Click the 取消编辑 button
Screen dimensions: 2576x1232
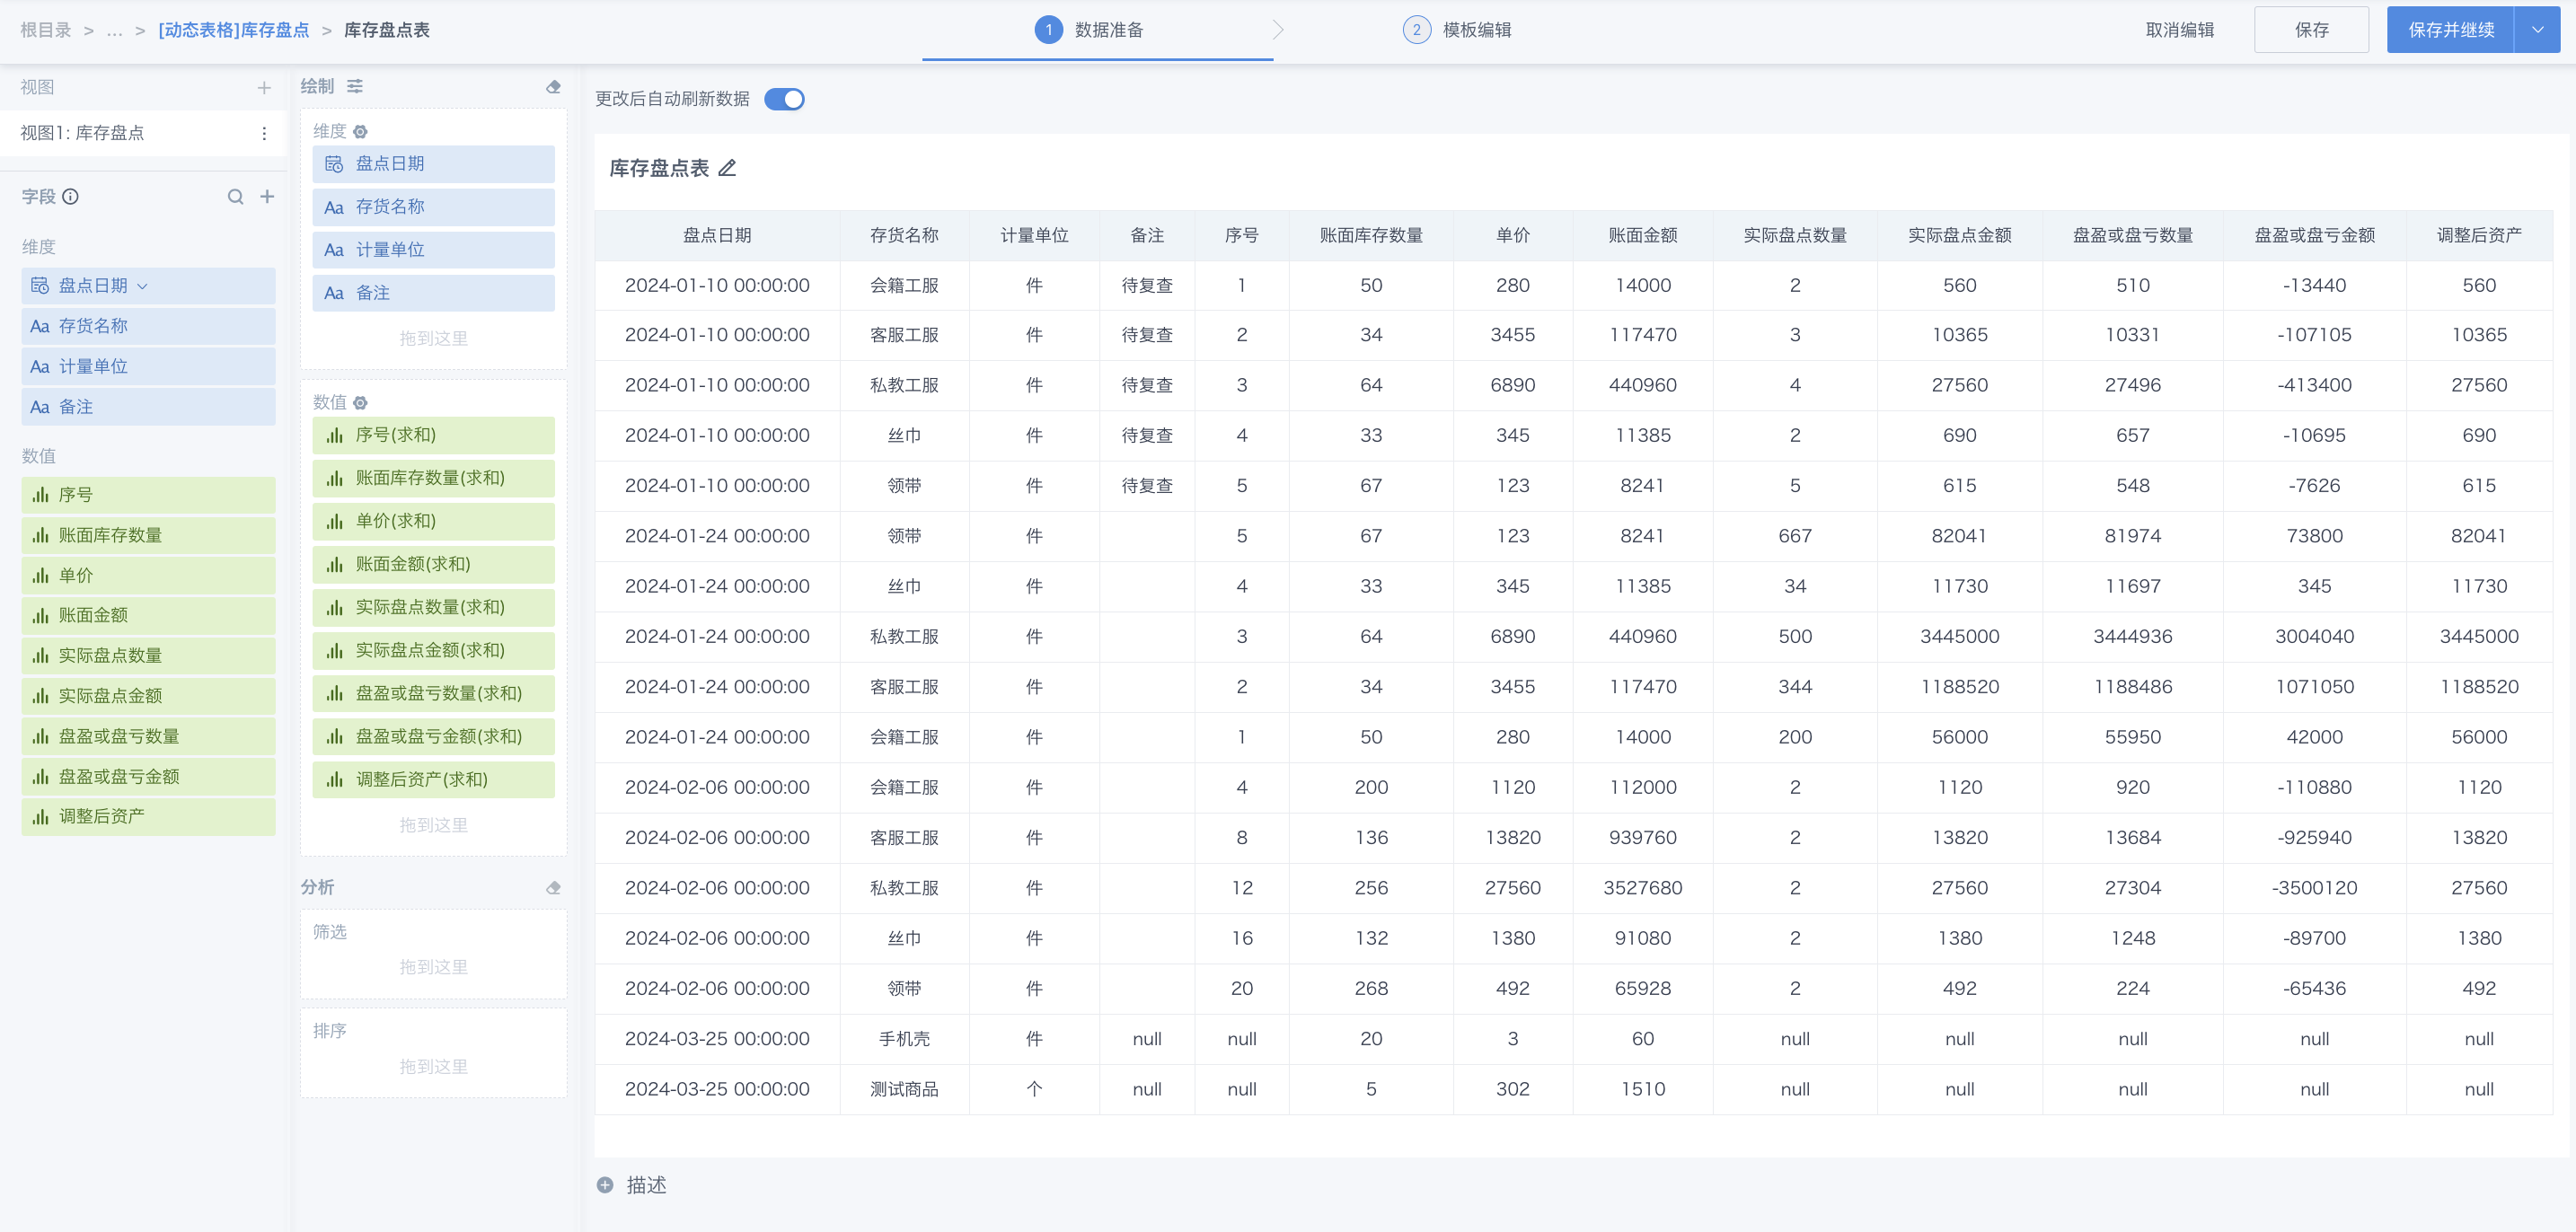pyautogui.click(x=2180, y=30)
